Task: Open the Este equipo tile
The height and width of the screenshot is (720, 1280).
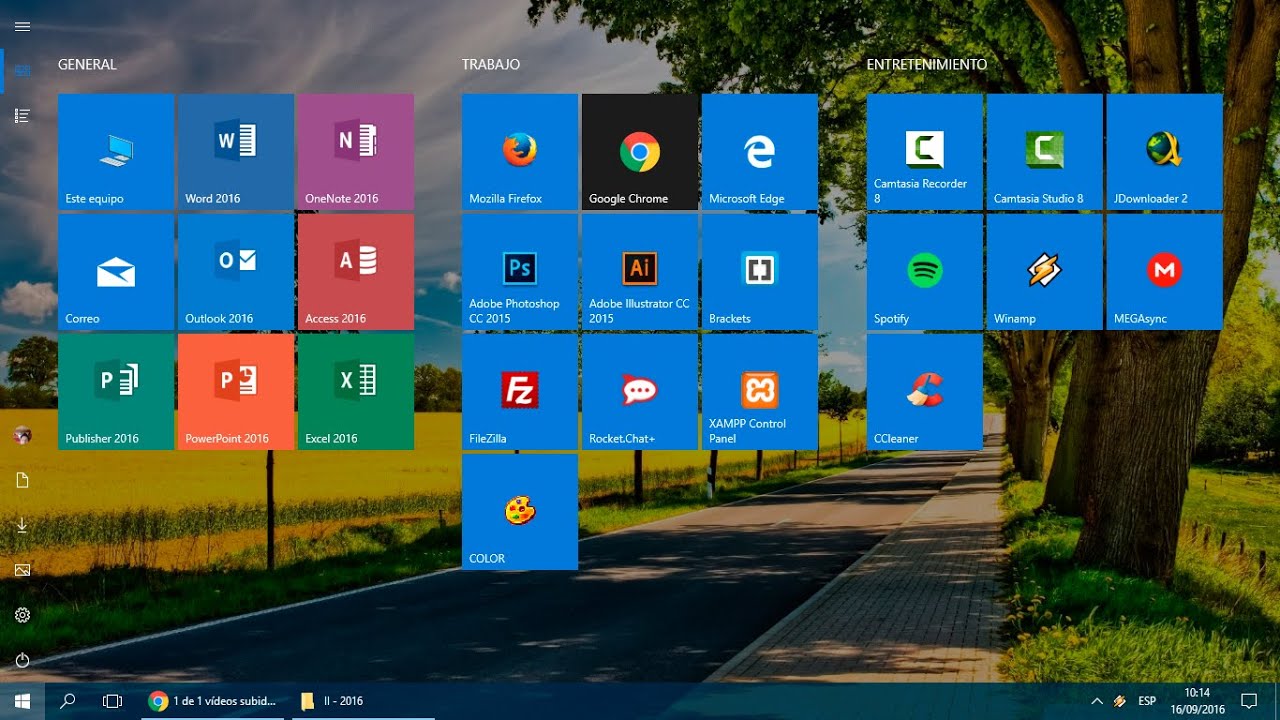Action: click(x=116, y=152)
